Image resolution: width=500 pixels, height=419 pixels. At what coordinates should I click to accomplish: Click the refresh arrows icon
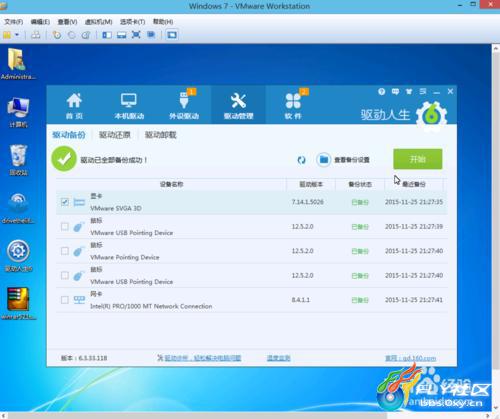click(x=301, y=160)
